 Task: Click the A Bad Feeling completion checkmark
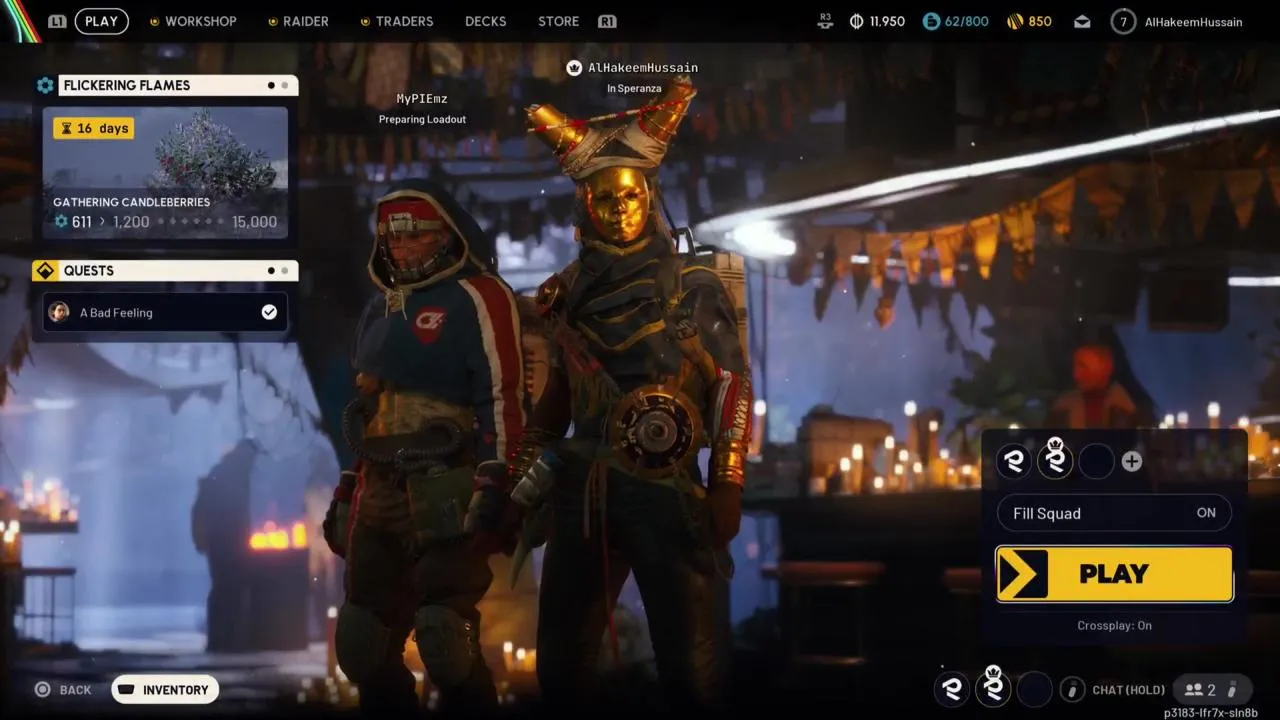269,312
